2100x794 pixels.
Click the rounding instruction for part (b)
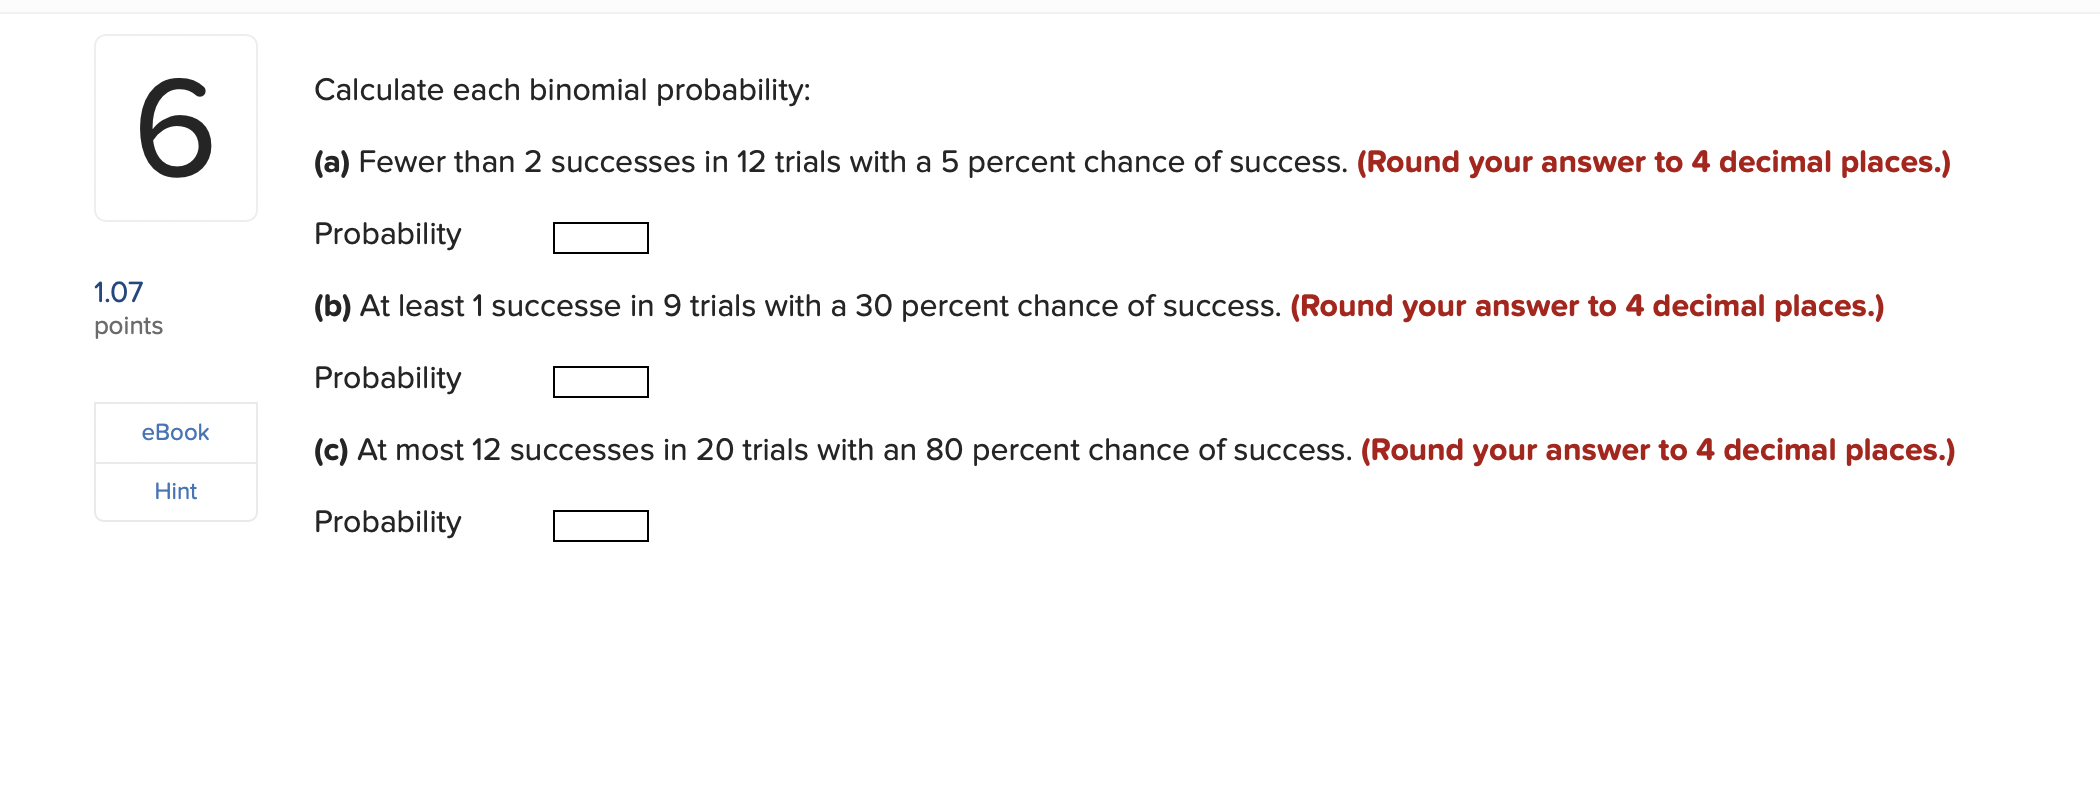tap(1587, 306)
